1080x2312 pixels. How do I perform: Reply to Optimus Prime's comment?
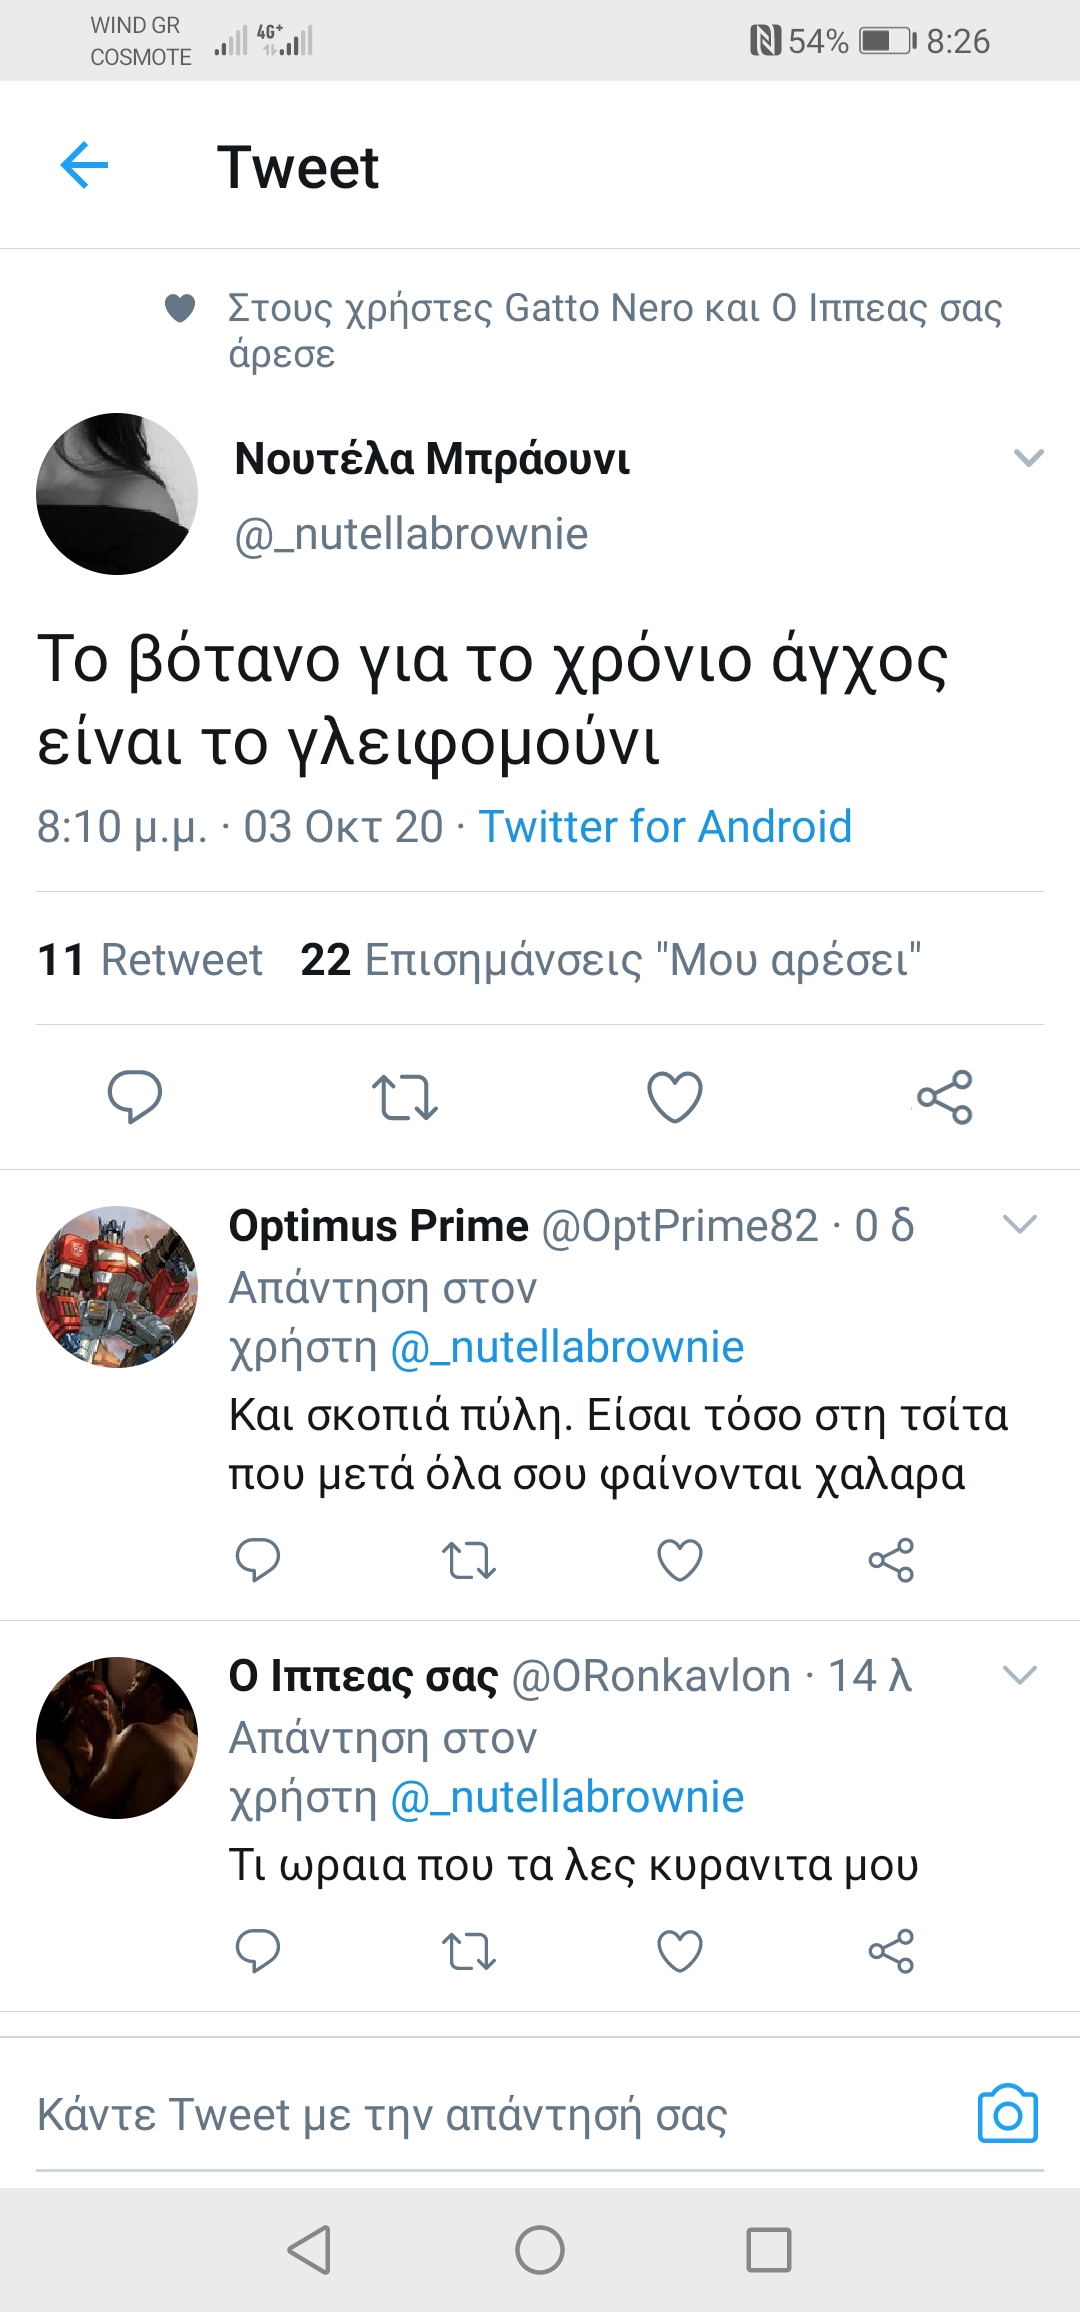tap(257, 1560)
